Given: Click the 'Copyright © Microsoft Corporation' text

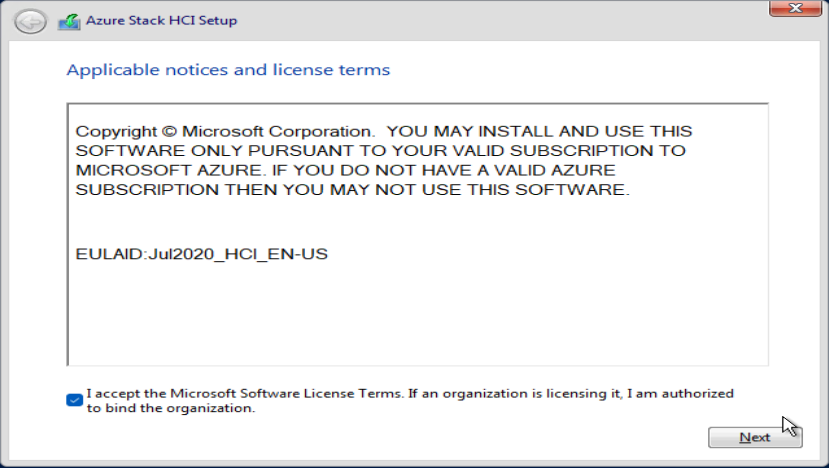Looking at the screenshot, I should (x=226, y=131).
